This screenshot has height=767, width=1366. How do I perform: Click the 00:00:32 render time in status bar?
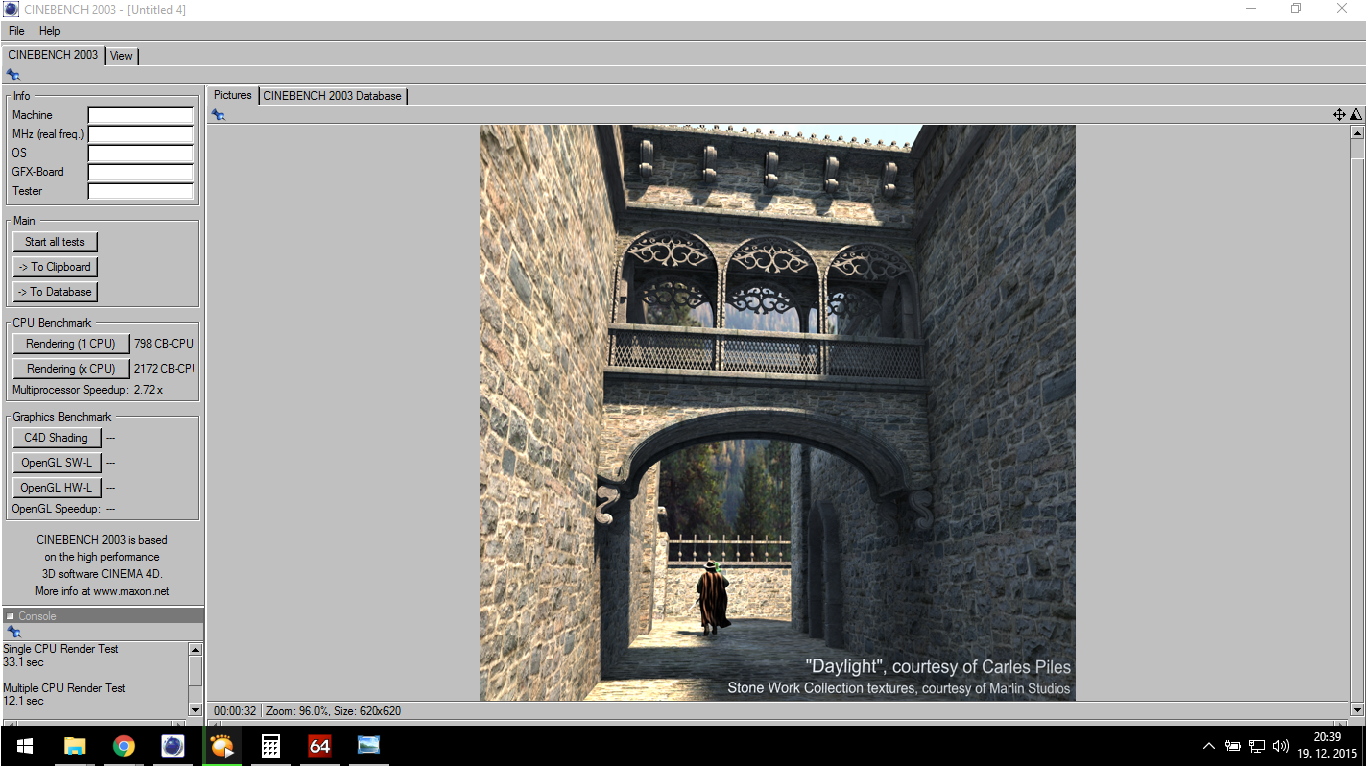click(235, 711)
